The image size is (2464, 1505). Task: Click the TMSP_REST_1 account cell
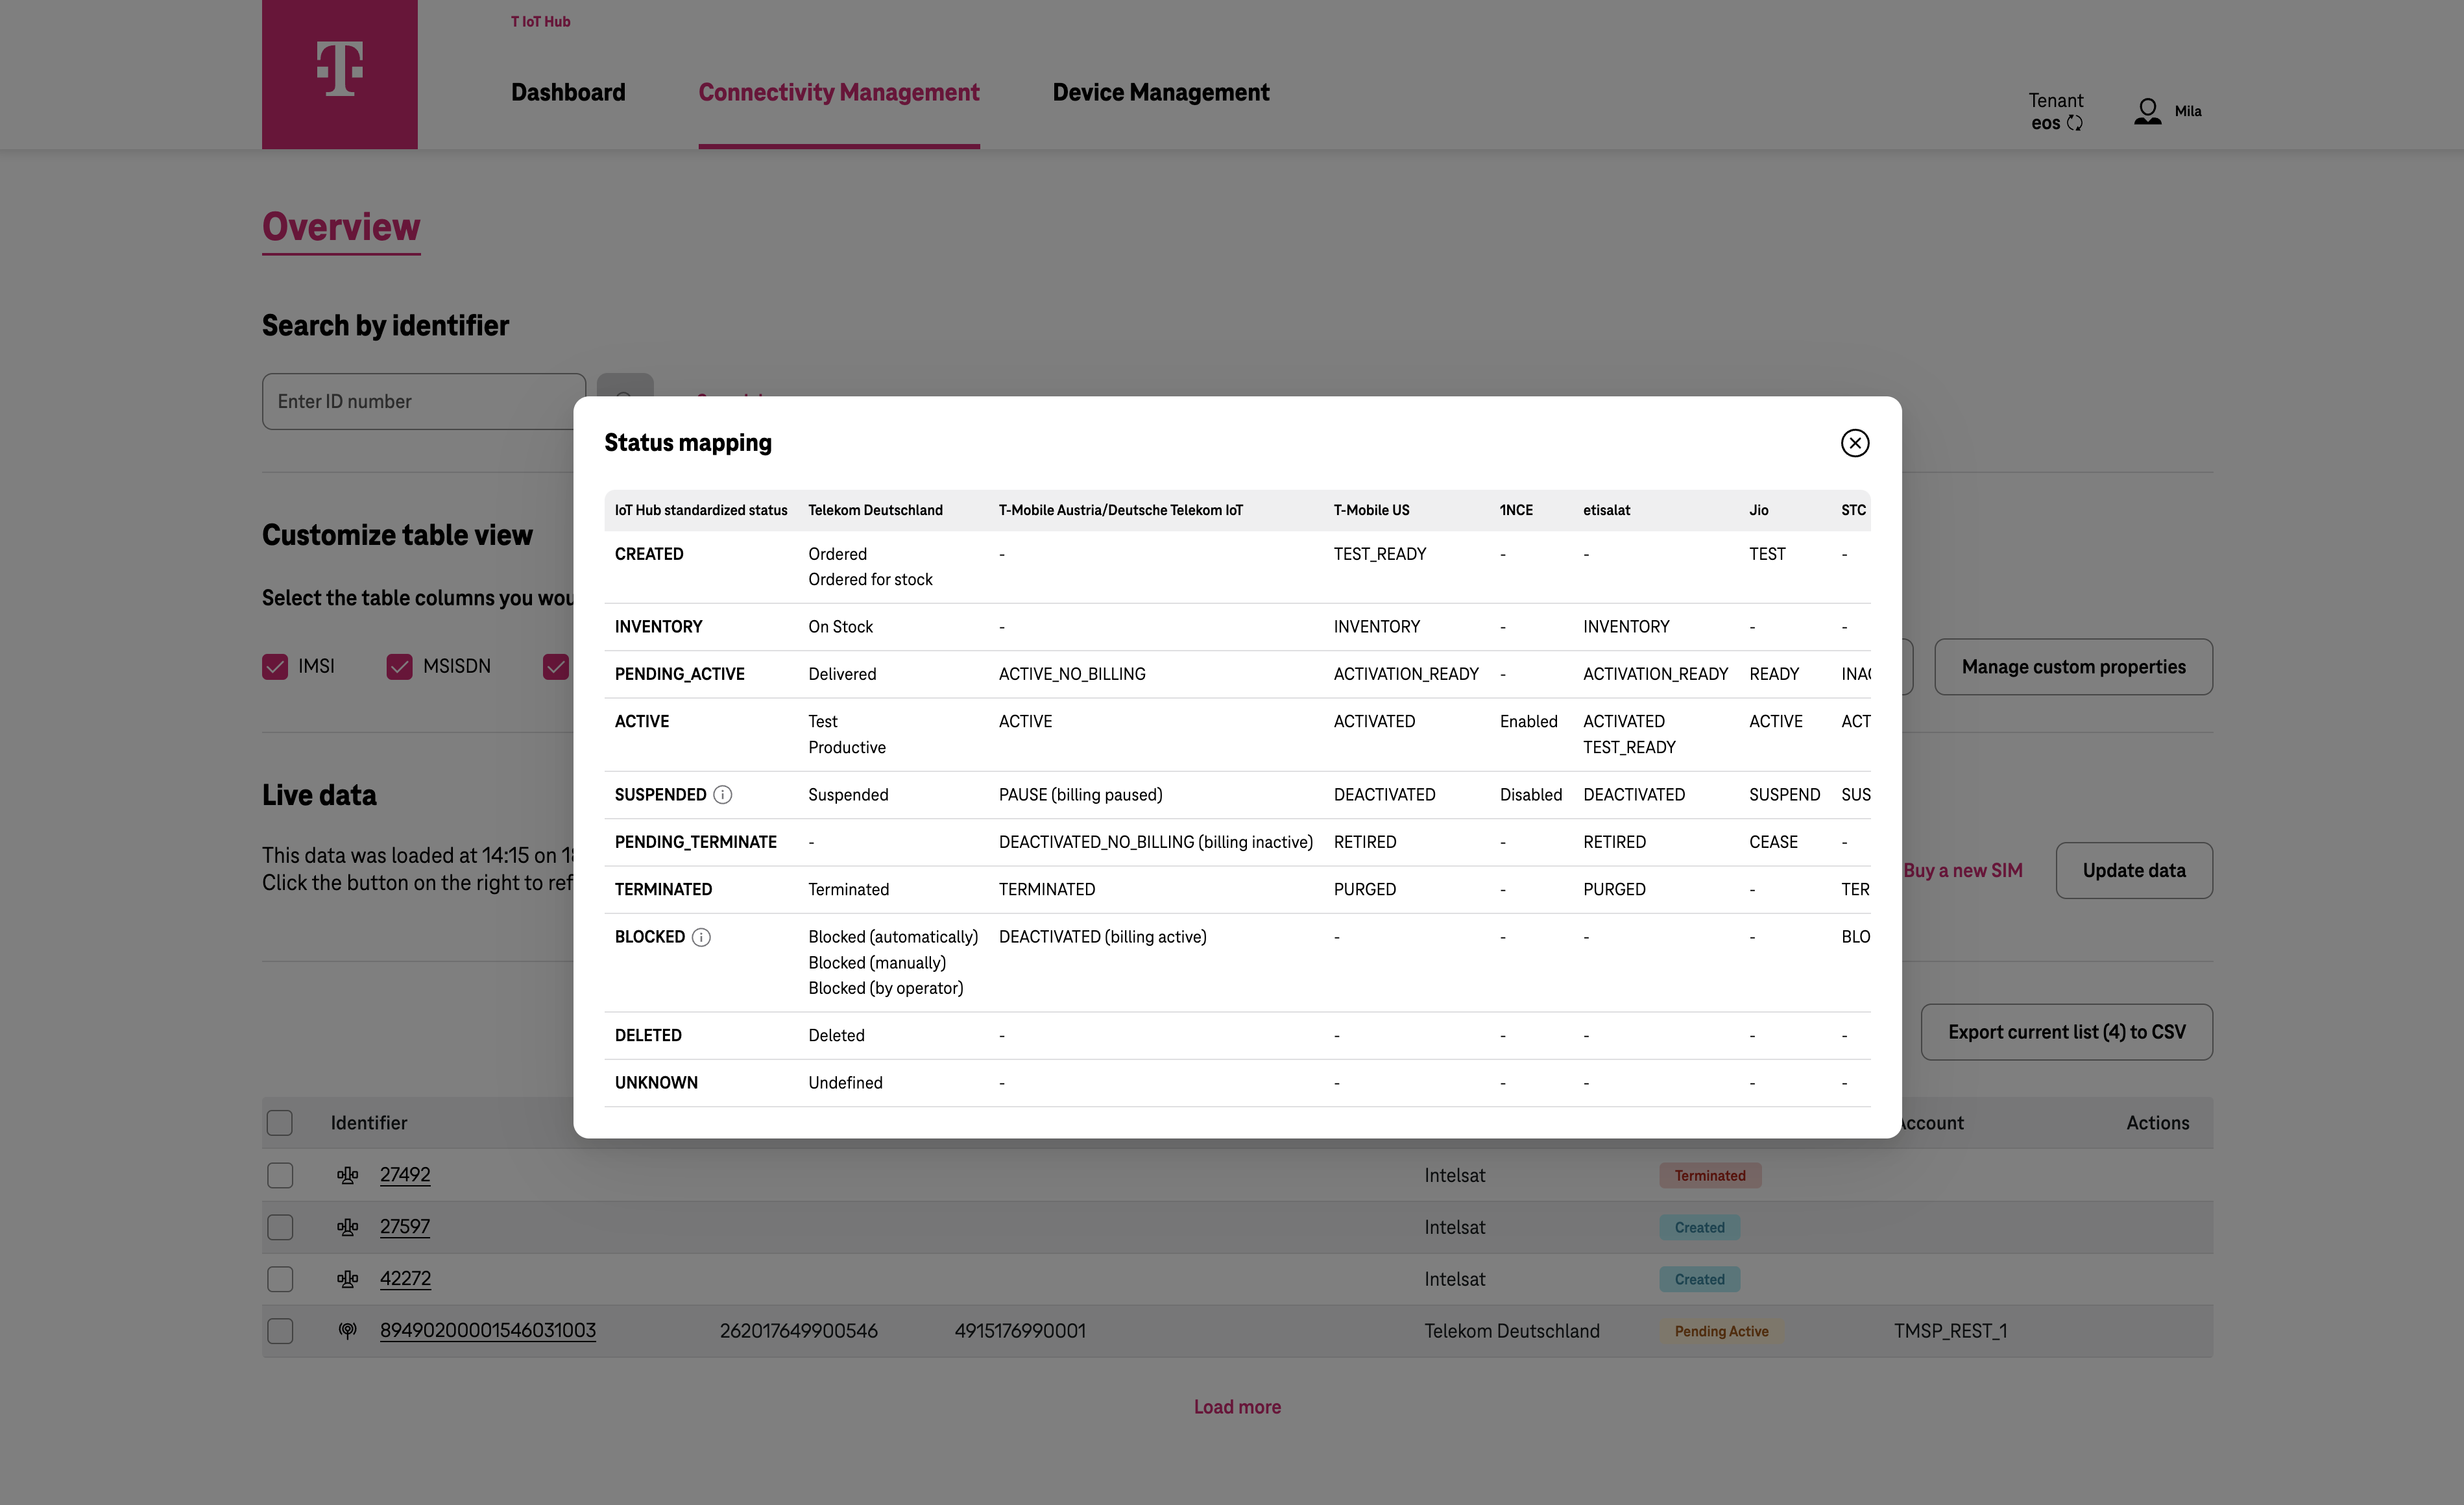point(1950,1331)
